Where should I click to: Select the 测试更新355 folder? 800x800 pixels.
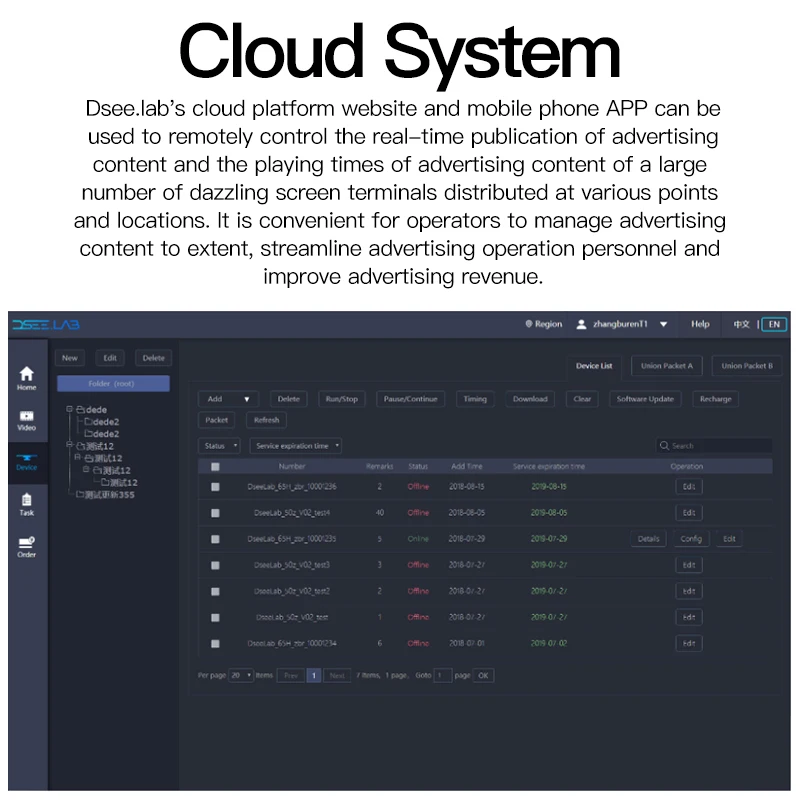(105, 494)
